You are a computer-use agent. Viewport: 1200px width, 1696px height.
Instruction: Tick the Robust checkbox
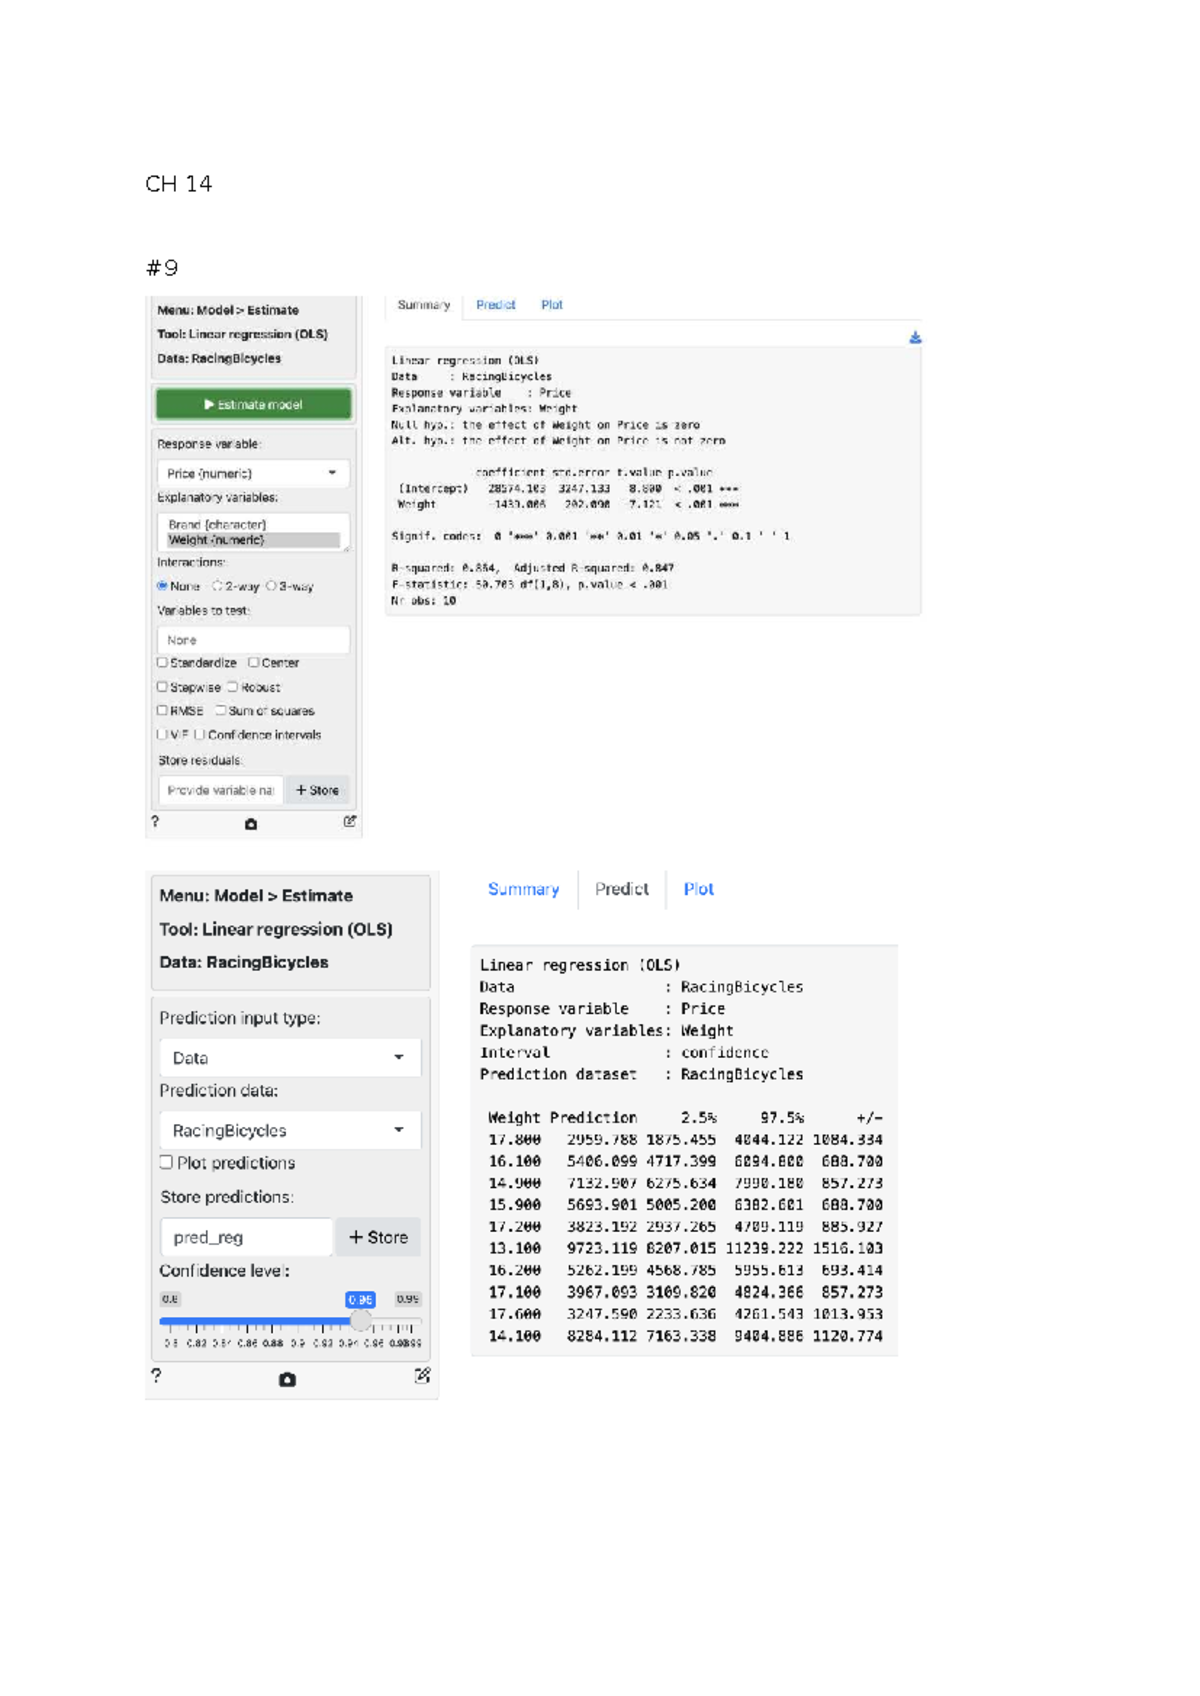(x=232, y=687)
